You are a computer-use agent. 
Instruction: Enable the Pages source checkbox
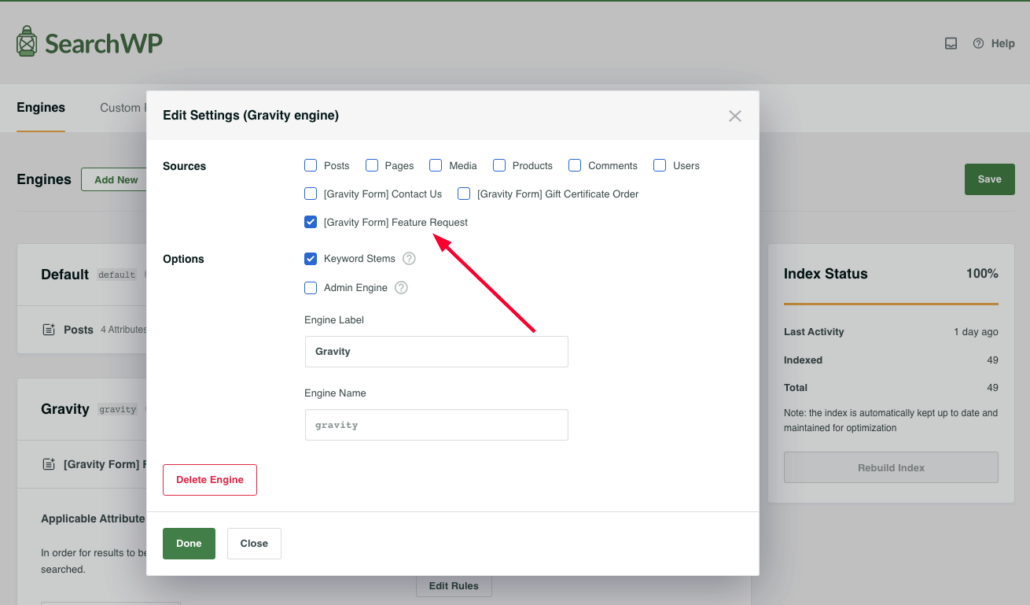pyautogui.click(x=372, y=166)
